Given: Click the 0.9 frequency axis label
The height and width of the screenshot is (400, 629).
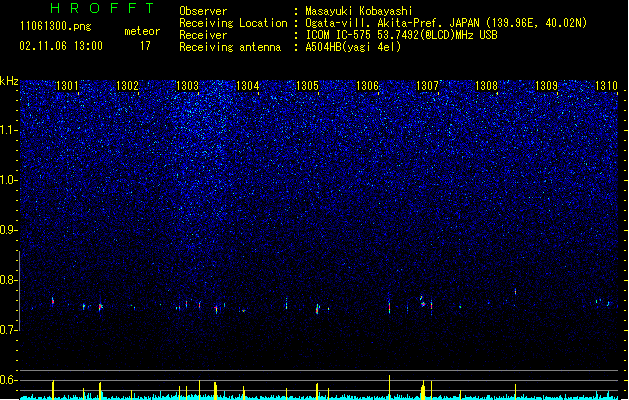Looking at the screenshot, I should [8, 230].
